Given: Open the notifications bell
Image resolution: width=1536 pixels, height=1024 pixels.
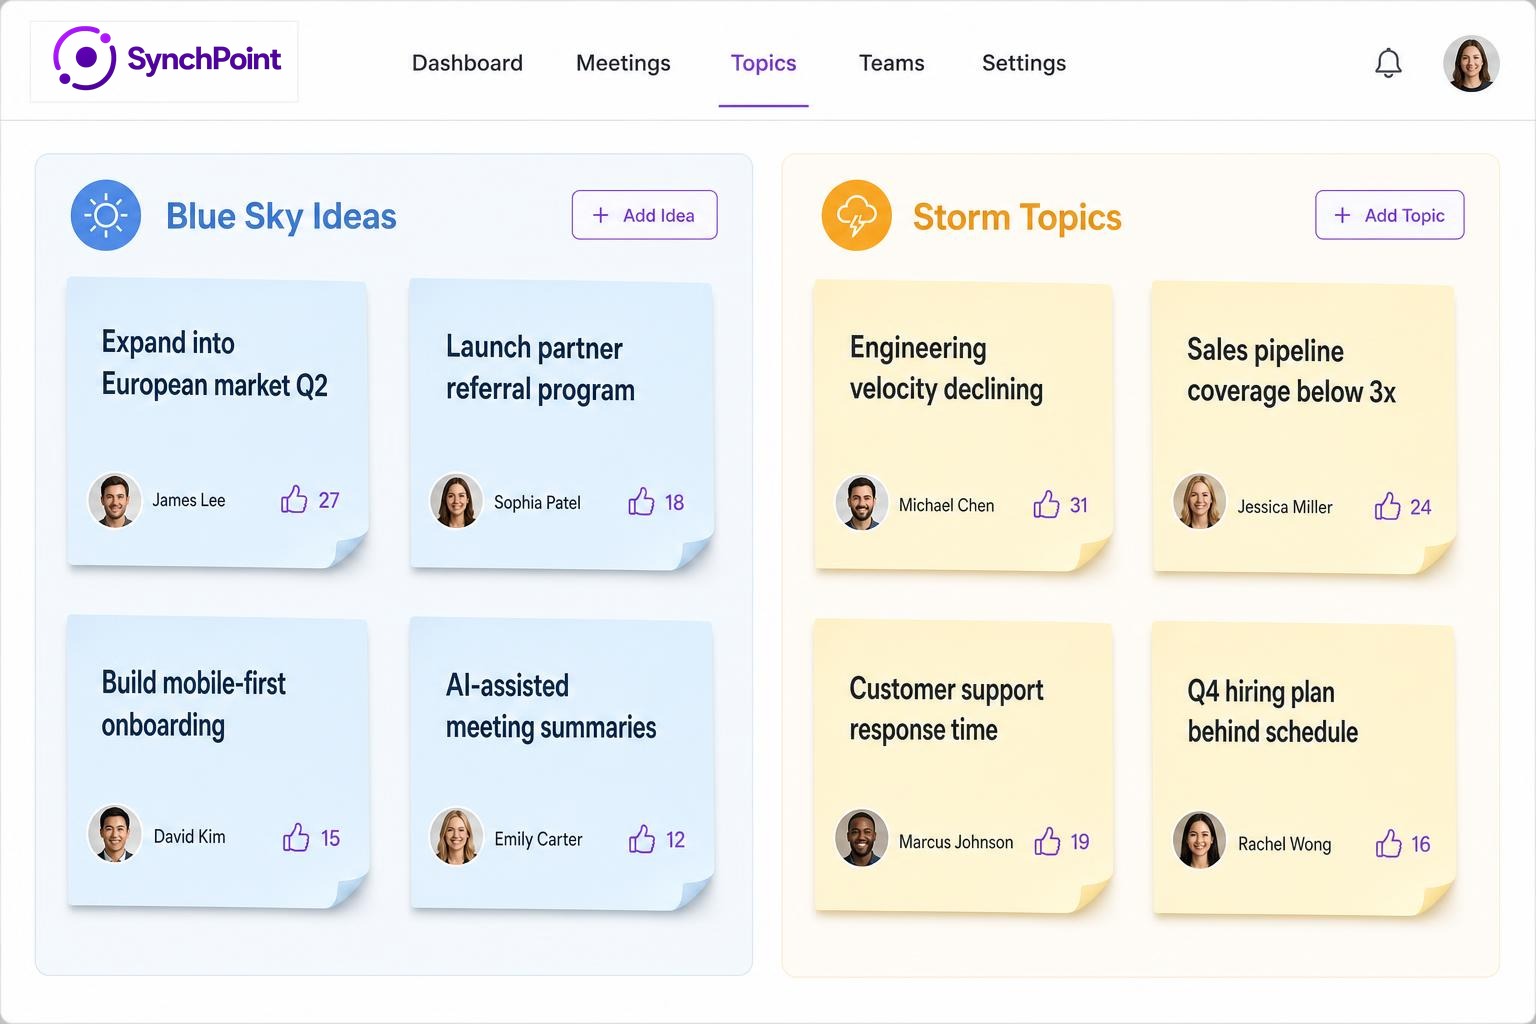Looking at the screenshot, I should click(x=1388, y=63).
